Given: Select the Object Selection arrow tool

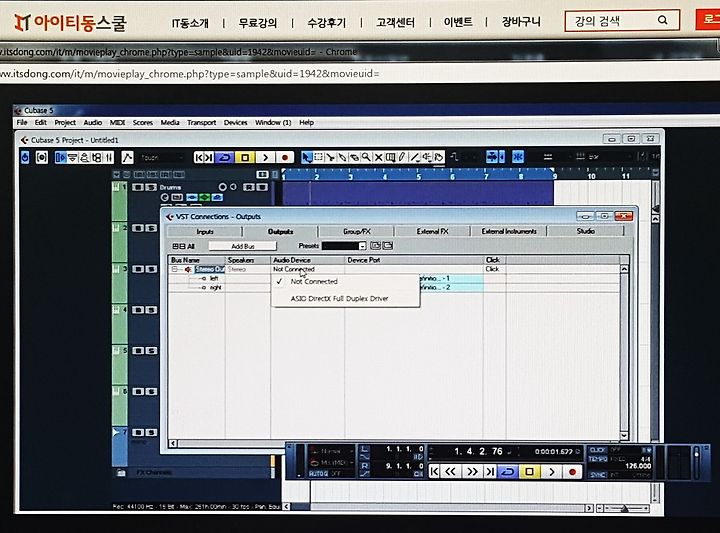Looking at the screenshot, I should click(x=306, y=157).
